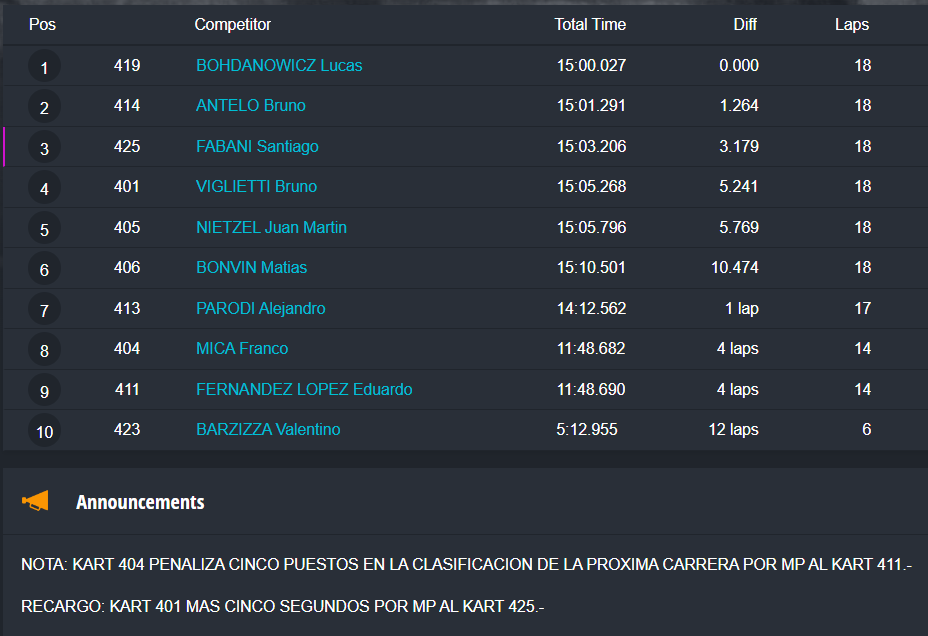Viewport: 928px width, 636px height.
Task: Click the position 3 circle badge
Action: point(44,149)
